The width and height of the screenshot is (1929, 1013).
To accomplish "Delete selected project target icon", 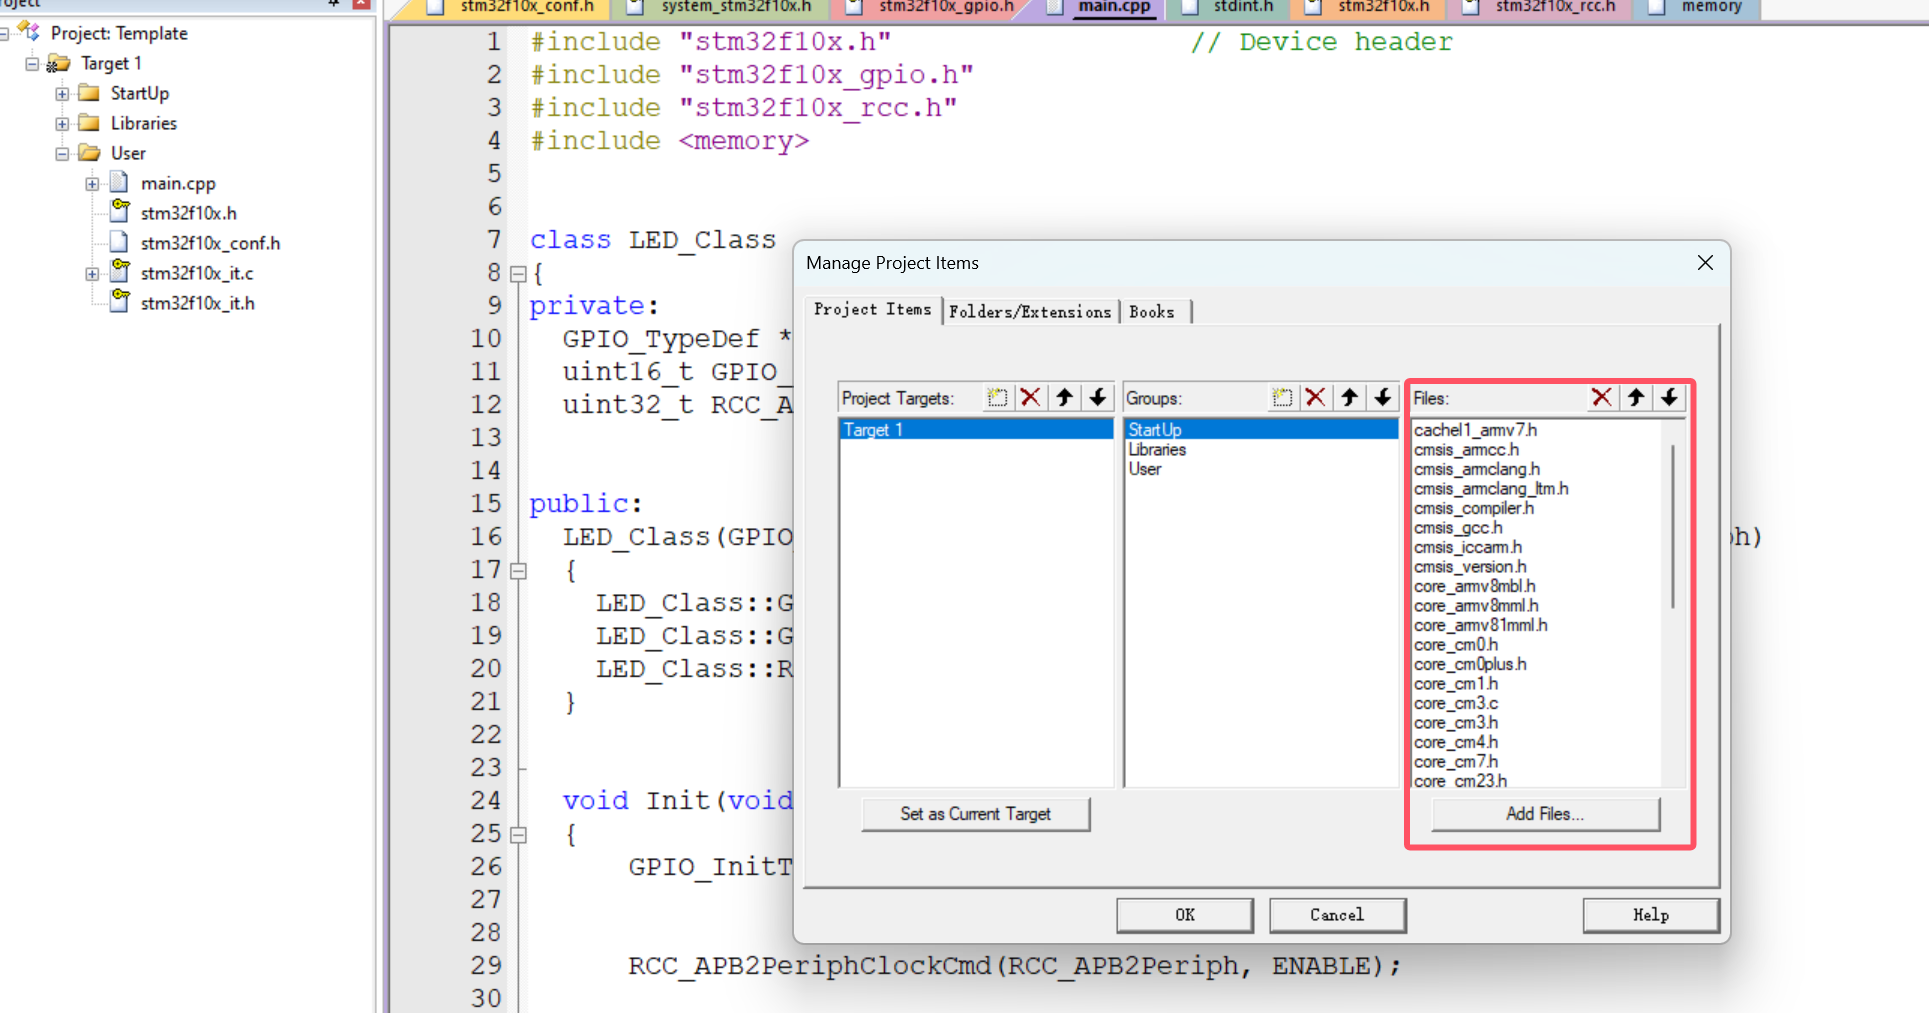I will click(x=1030, y=398).
